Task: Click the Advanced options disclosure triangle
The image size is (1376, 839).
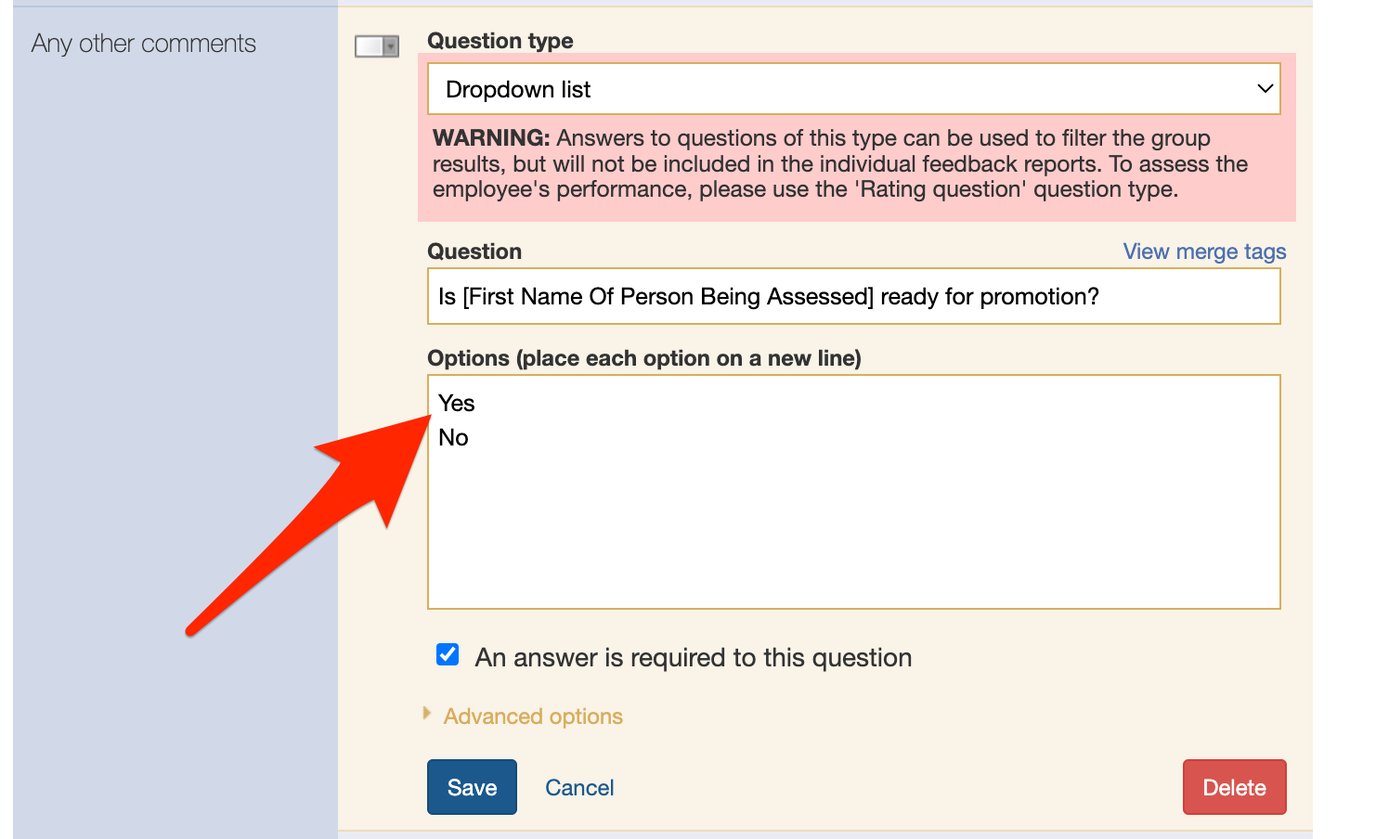Action: [x=427, y=714]
